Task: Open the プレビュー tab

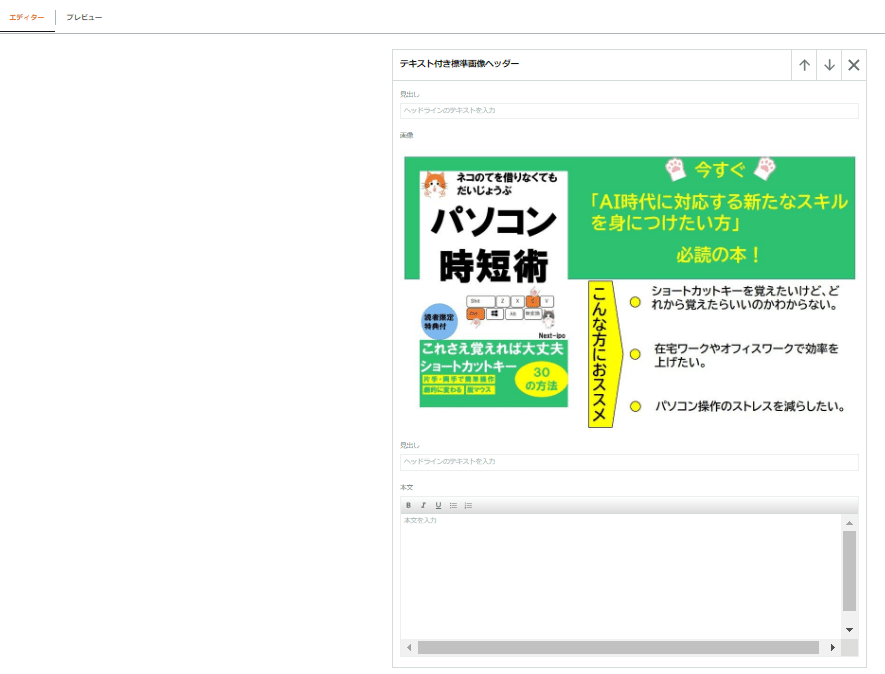Action: pyautogui.click(x=84, y=17)
